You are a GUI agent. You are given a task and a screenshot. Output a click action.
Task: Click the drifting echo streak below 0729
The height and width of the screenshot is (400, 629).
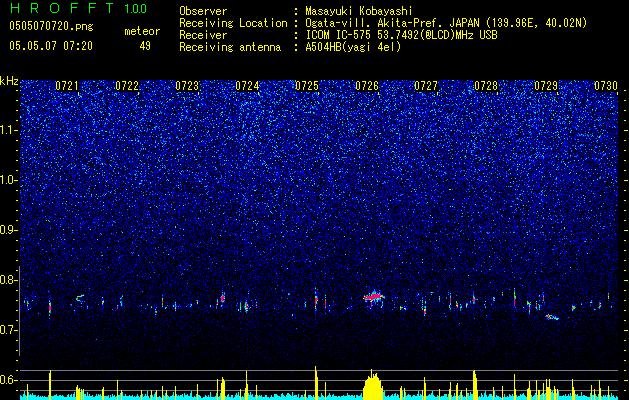(x=552, y=317)
